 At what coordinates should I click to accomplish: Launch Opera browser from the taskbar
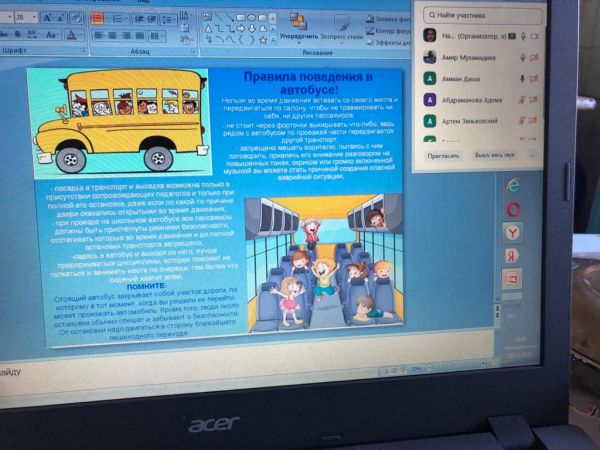[512, 209]
